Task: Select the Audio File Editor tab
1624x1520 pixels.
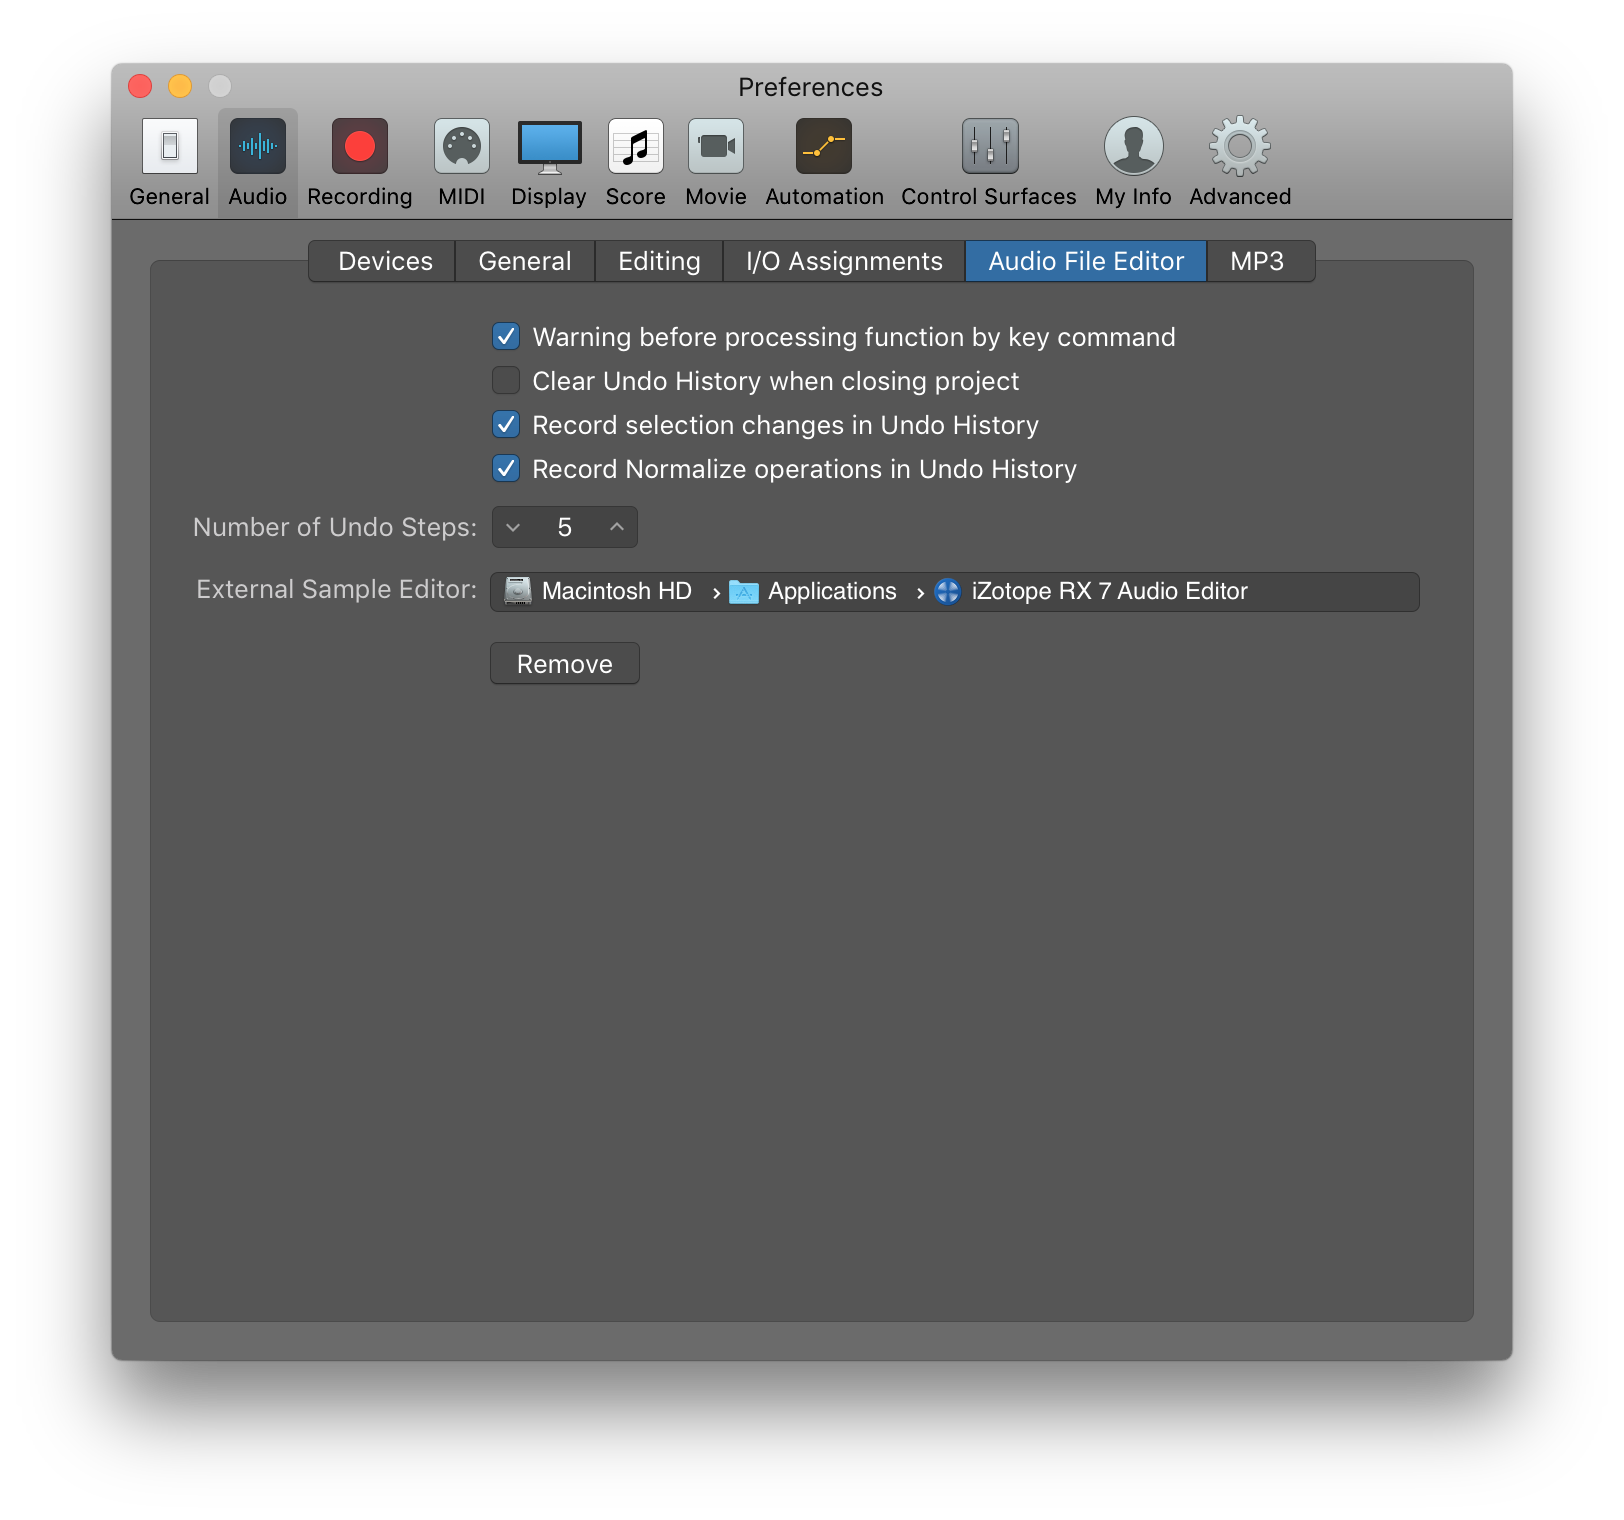Action: pyautogui.click(x=1086, y=261)
